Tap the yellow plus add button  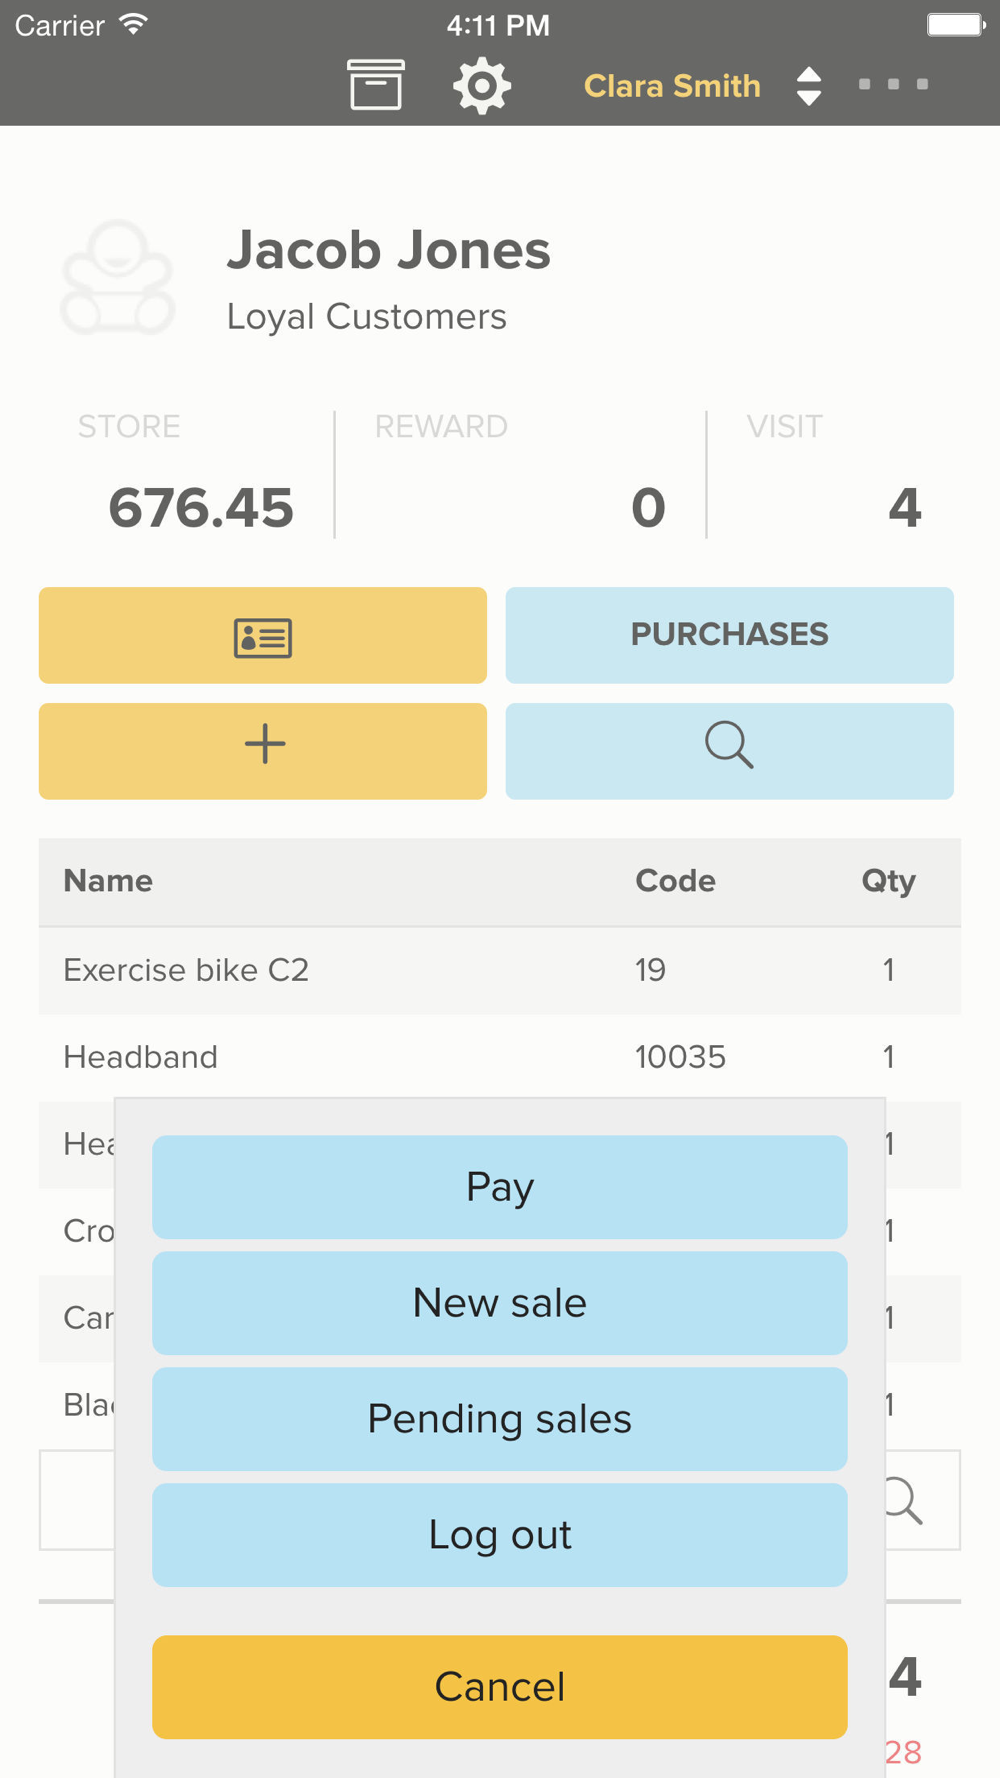(x=263, y=751)
